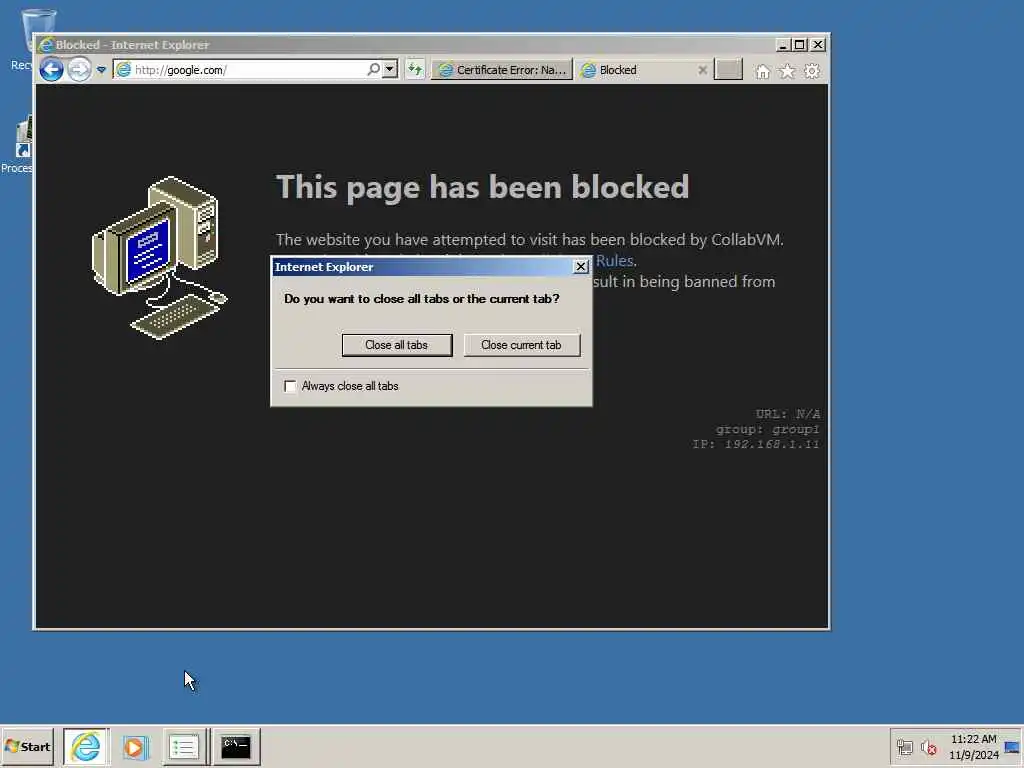Open Favorites star icon

pos(787,71)
